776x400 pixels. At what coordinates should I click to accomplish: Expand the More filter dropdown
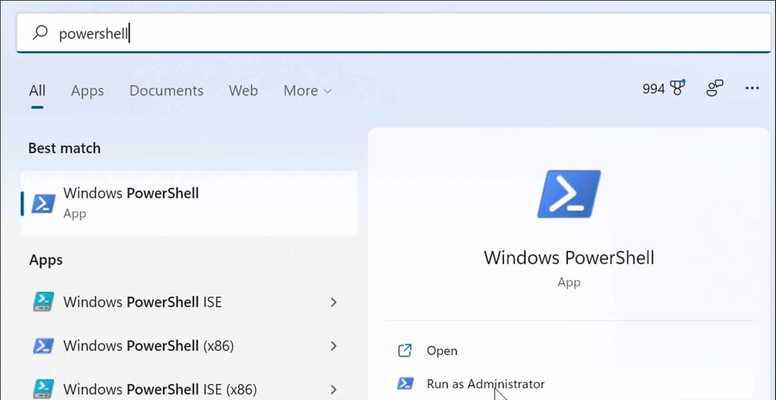307,91
